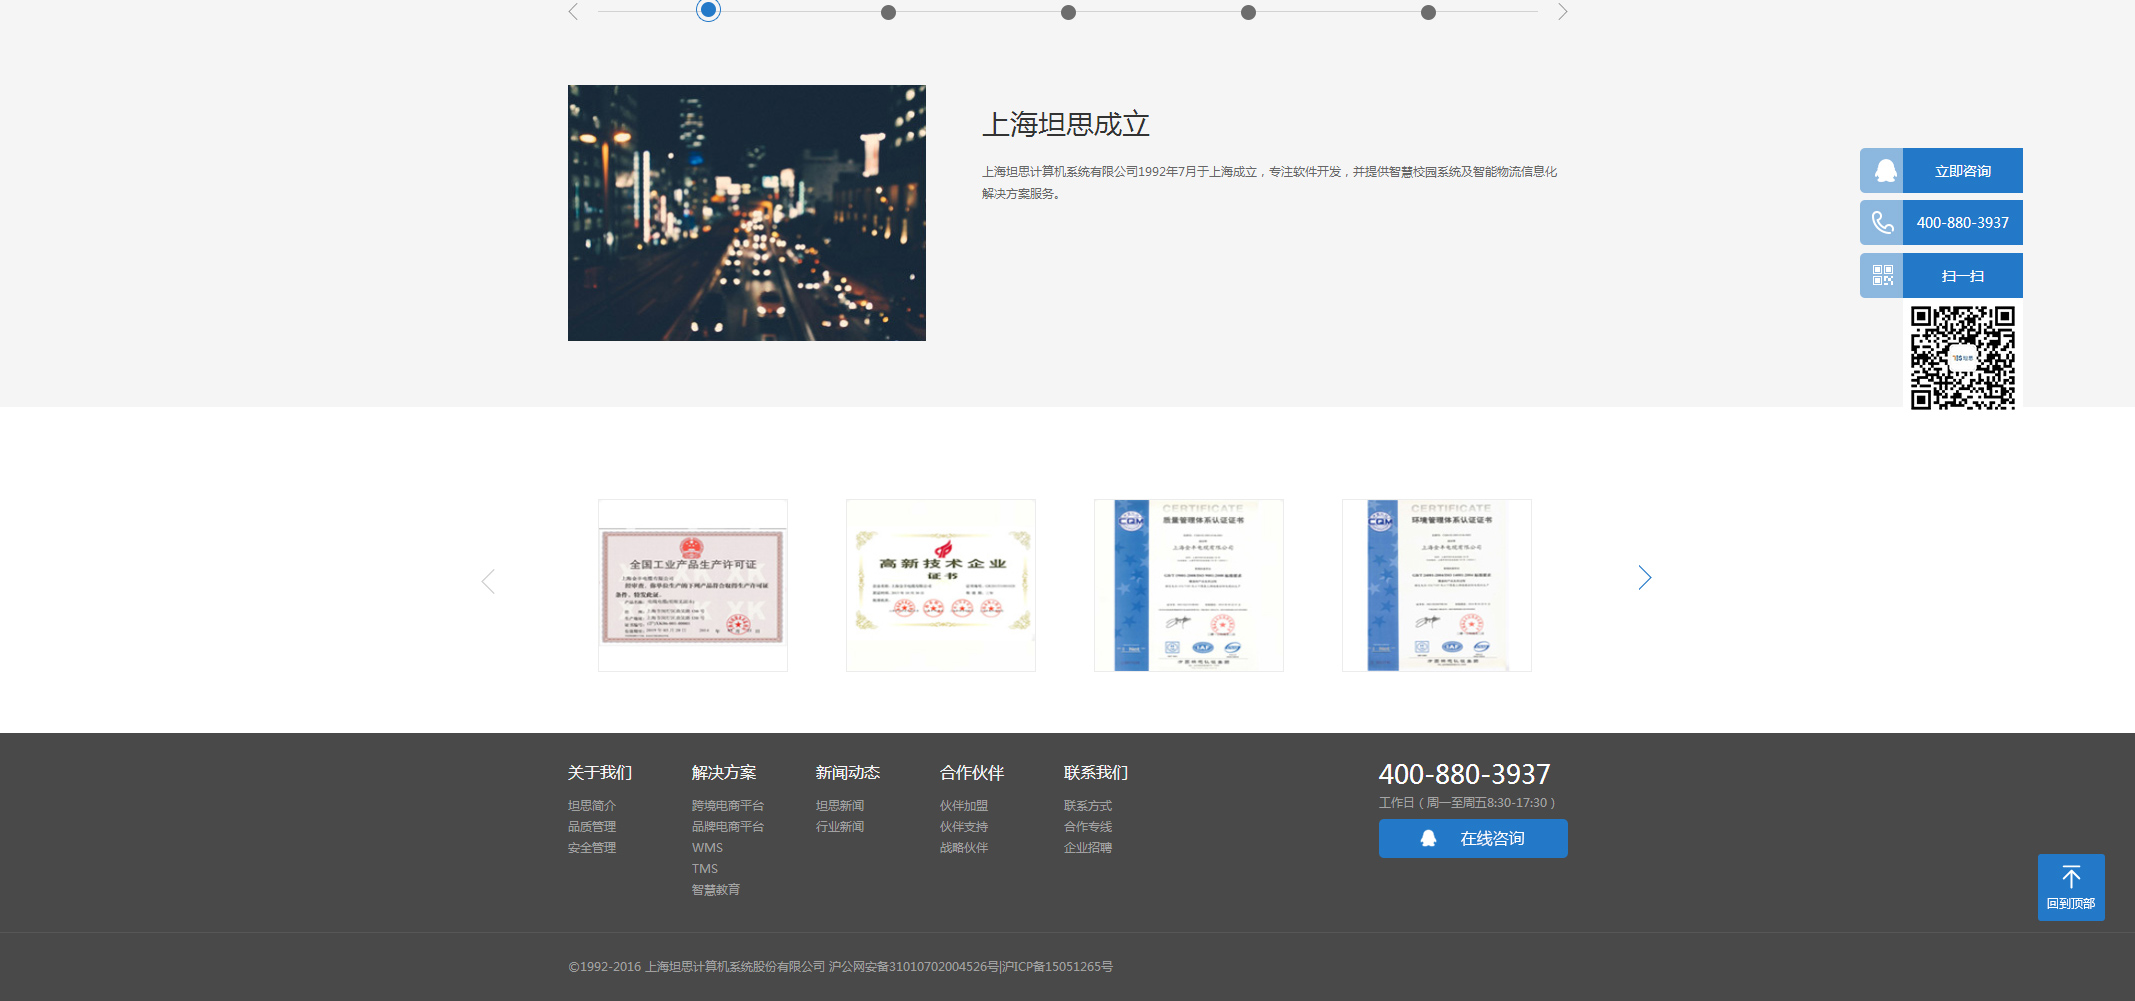The width and height of the screenshot is (2135, 1001).
Task: Click the 回到顶部 back-to-top arrow
Action: coord(2071,887)
